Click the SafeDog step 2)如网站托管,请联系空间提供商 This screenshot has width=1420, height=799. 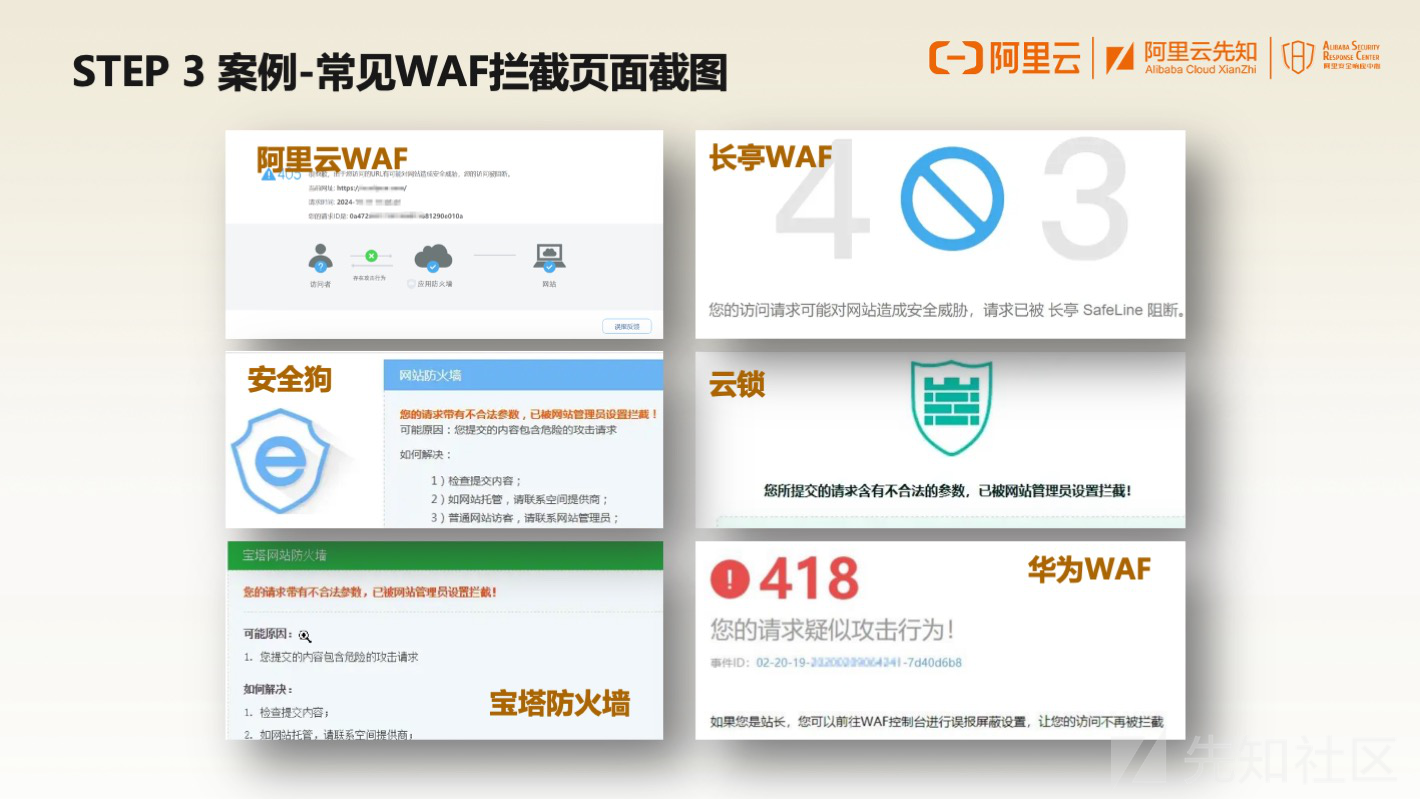(x=520, y=499)
